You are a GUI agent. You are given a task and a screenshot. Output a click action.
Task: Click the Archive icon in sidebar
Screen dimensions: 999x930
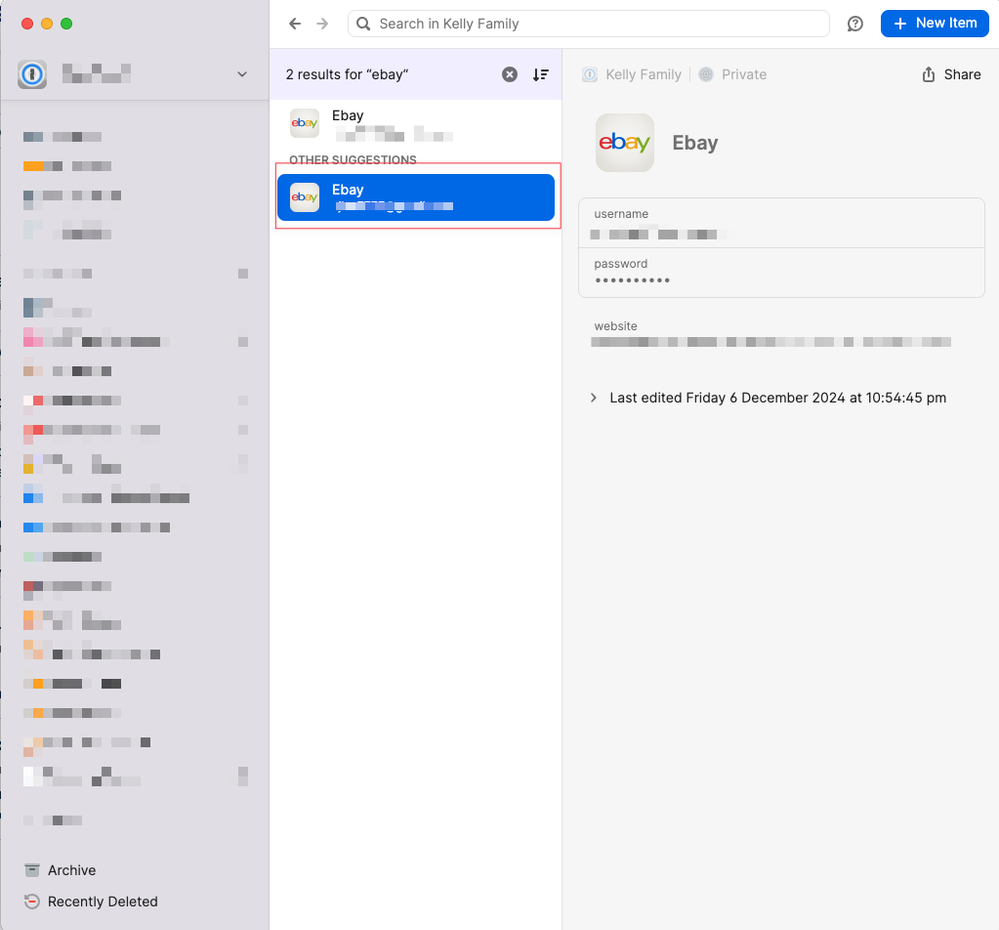(x=32, y=870)
